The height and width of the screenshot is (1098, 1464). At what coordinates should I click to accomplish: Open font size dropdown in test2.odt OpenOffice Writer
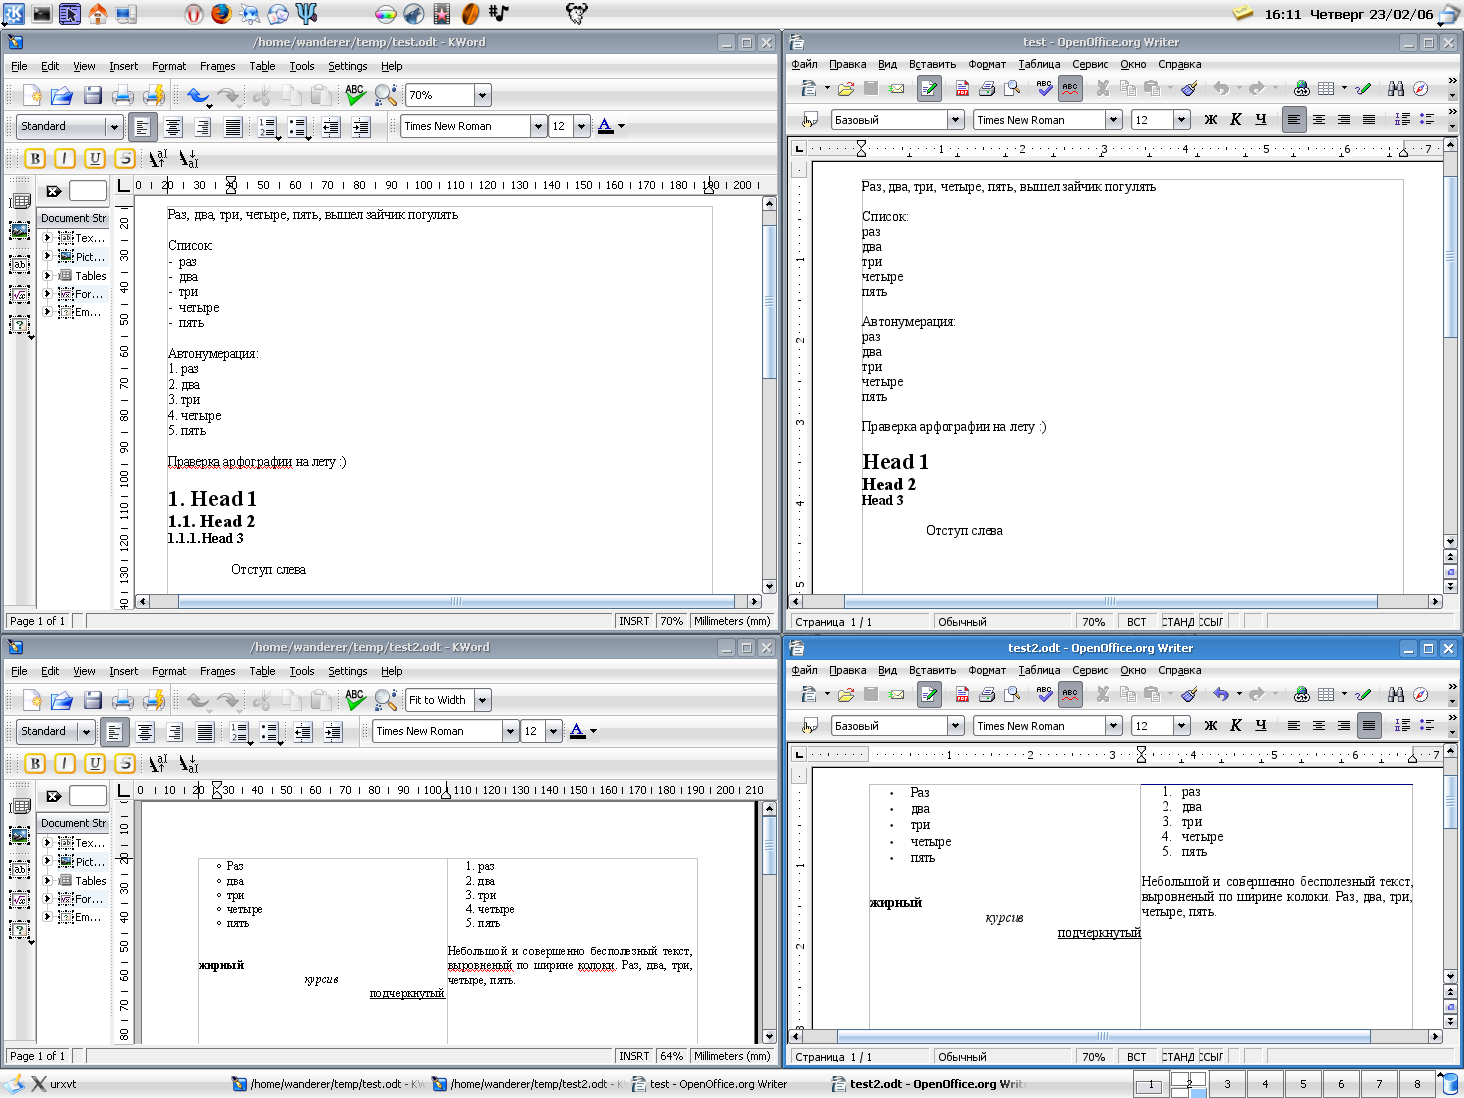click(x=1181, y=726)
